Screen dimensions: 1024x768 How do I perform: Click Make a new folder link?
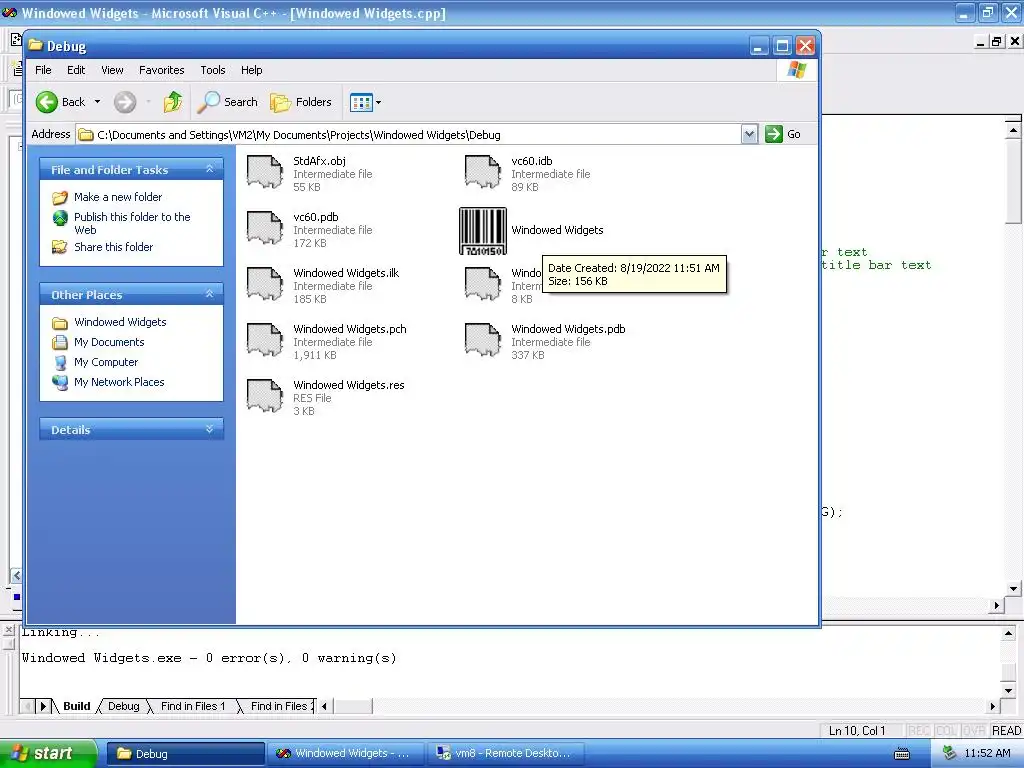click(x=118, y=197)
